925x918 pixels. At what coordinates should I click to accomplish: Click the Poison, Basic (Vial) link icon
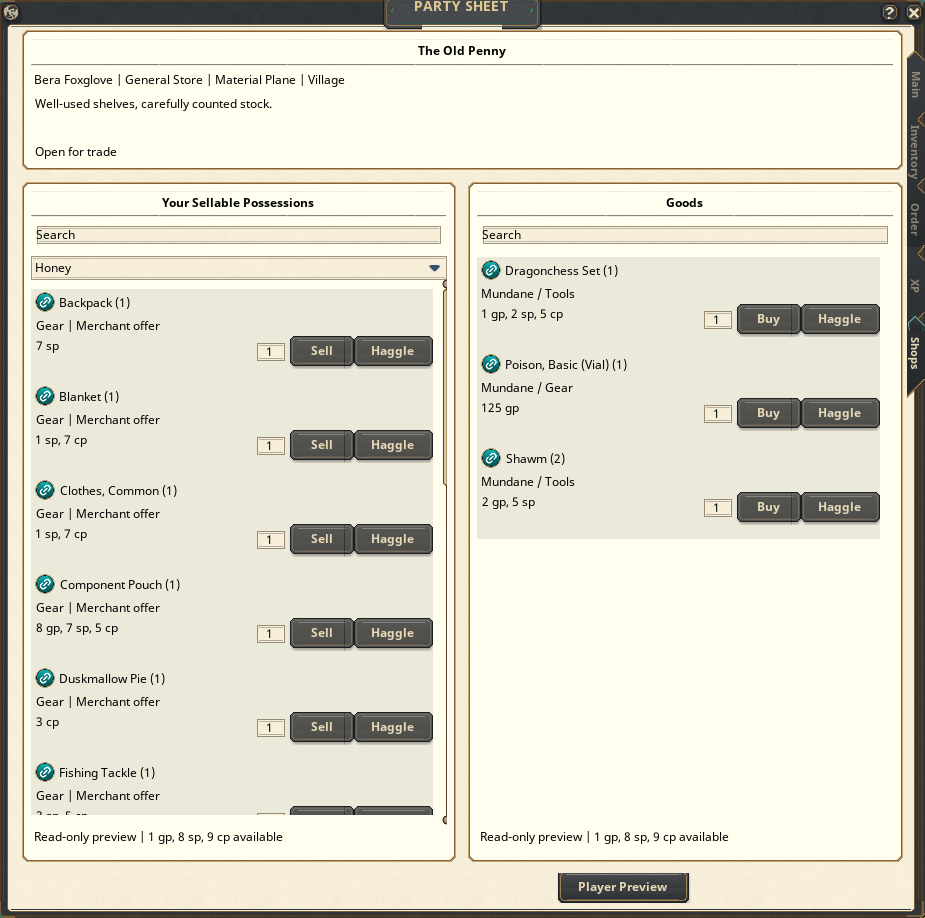[491, 364]
